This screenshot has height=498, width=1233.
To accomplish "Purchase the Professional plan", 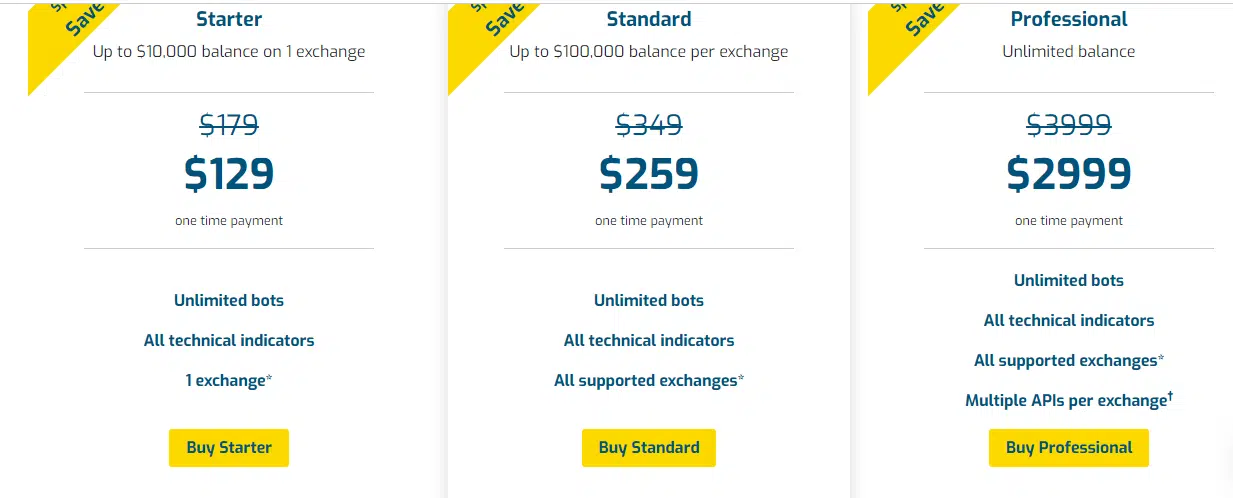I will (x=1069, y=448).
